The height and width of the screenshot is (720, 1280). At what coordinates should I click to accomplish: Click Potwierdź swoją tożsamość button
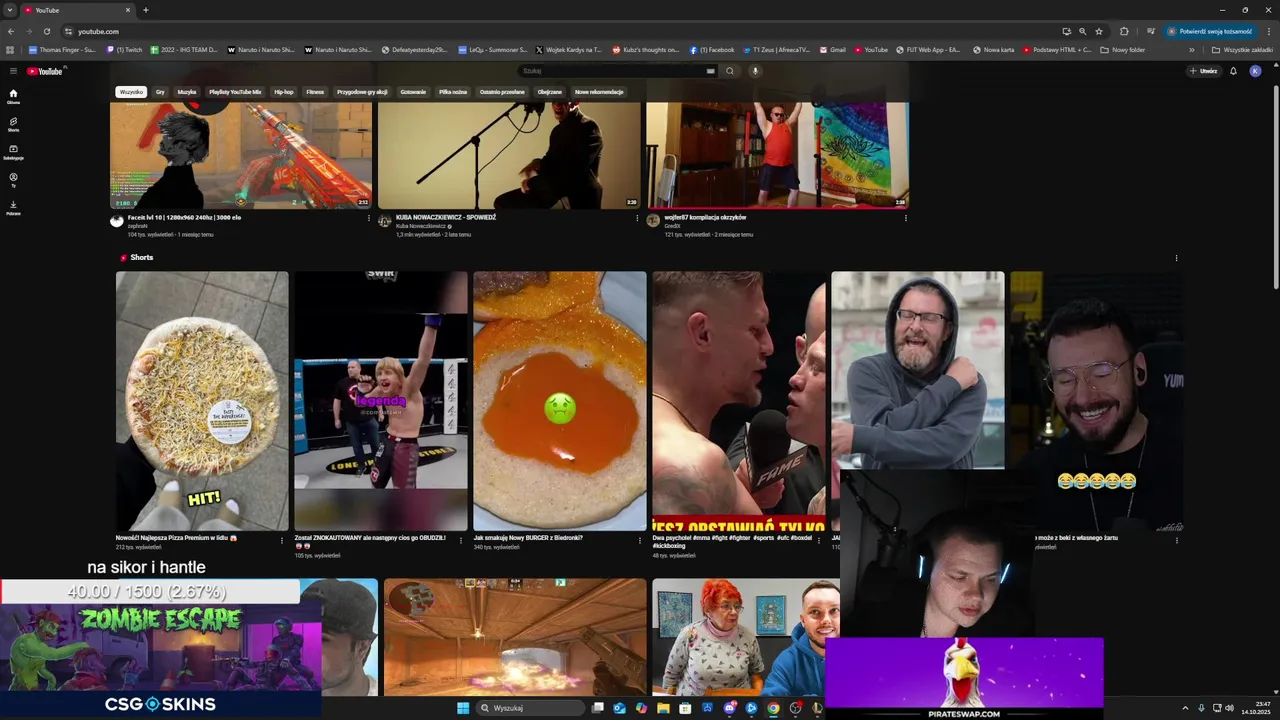1211,31
